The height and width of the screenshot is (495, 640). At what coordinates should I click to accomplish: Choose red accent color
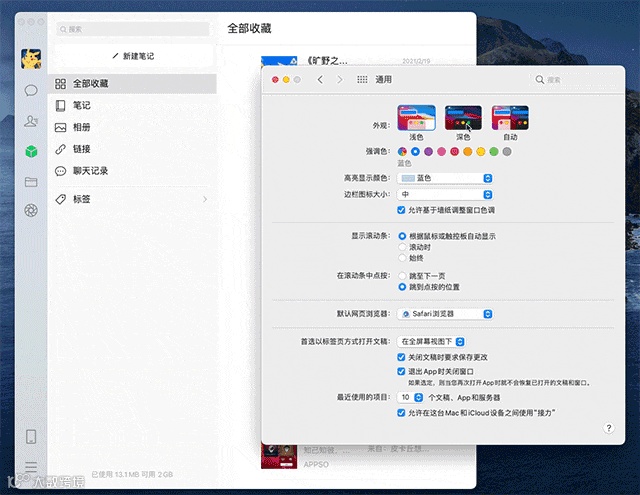click(x=455, y=152)
